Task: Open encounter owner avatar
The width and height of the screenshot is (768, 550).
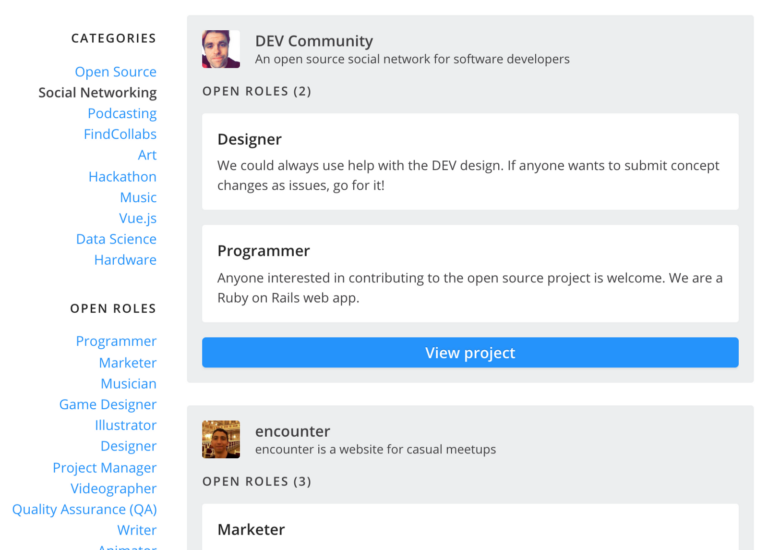Action: tap(221, 439)
